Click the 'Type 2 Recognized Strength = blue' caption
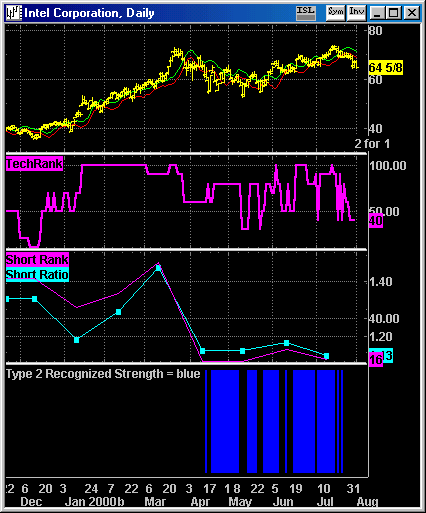 pyautogui.click(x=103, y=374)
